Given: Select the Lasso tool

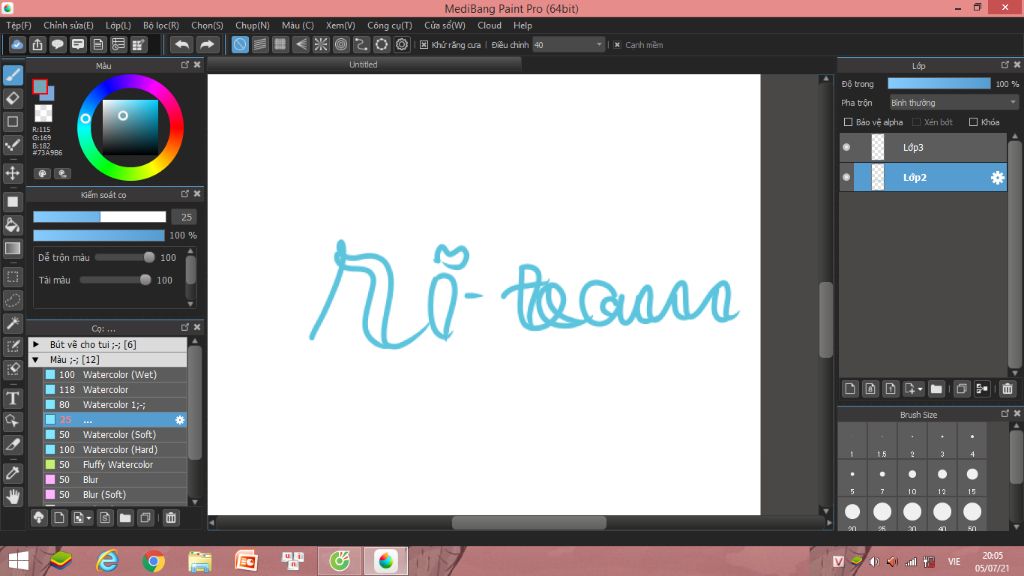Looking at the screenshot, I should tap(13, 300).
